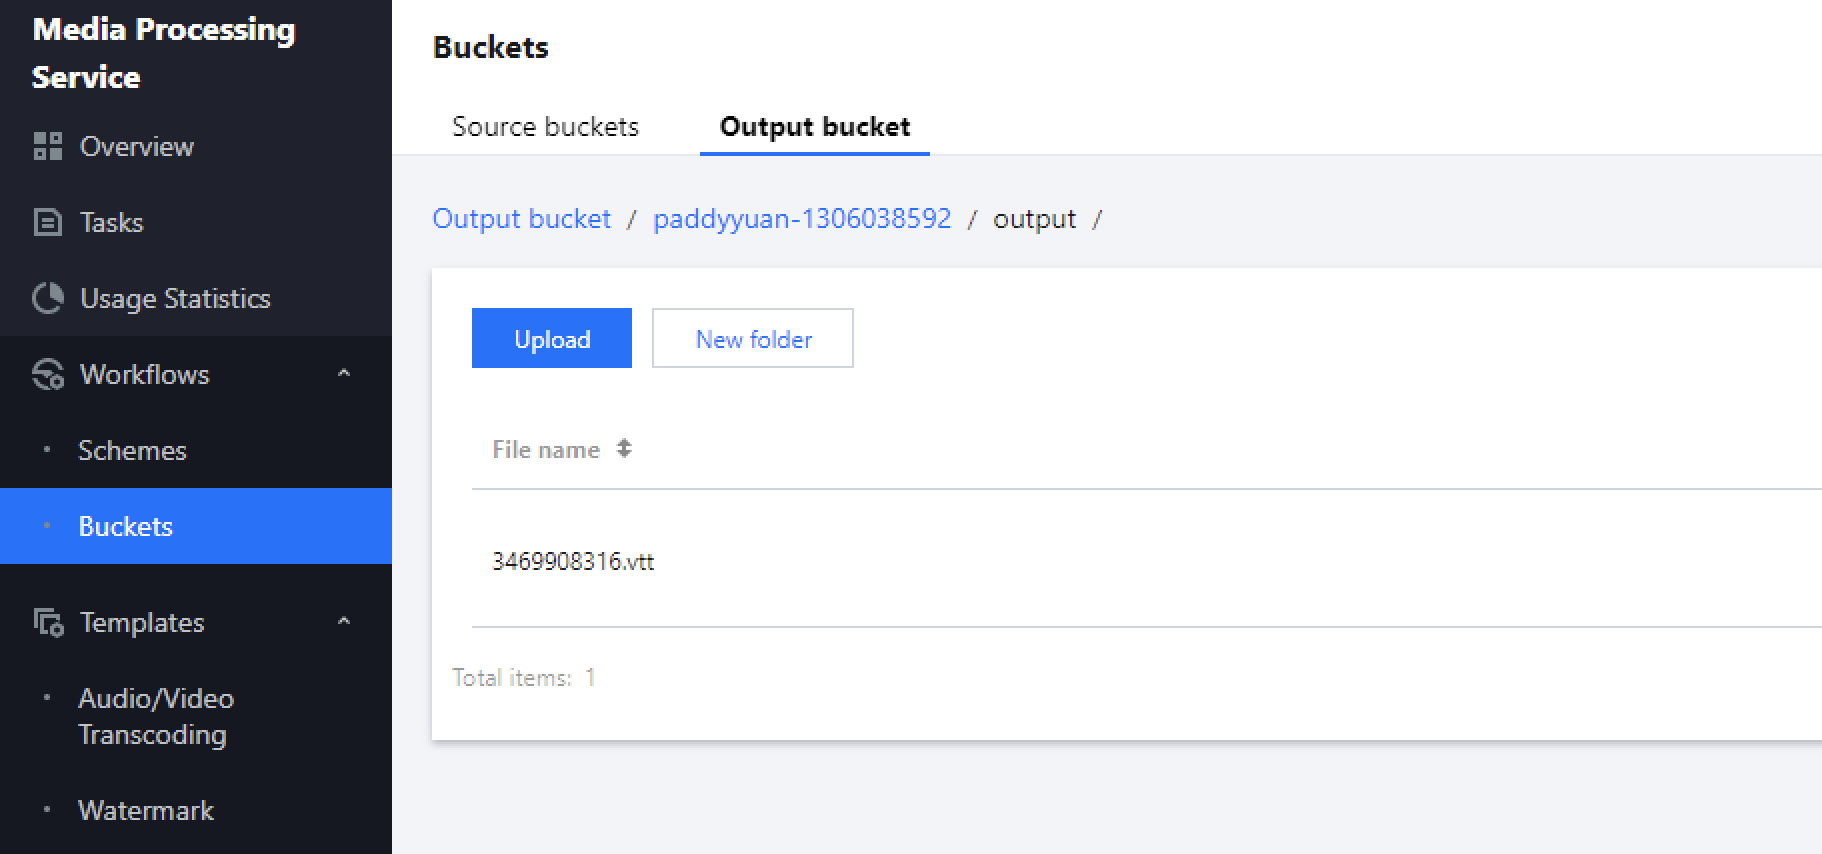Click the File name column header

pos(545,450)
